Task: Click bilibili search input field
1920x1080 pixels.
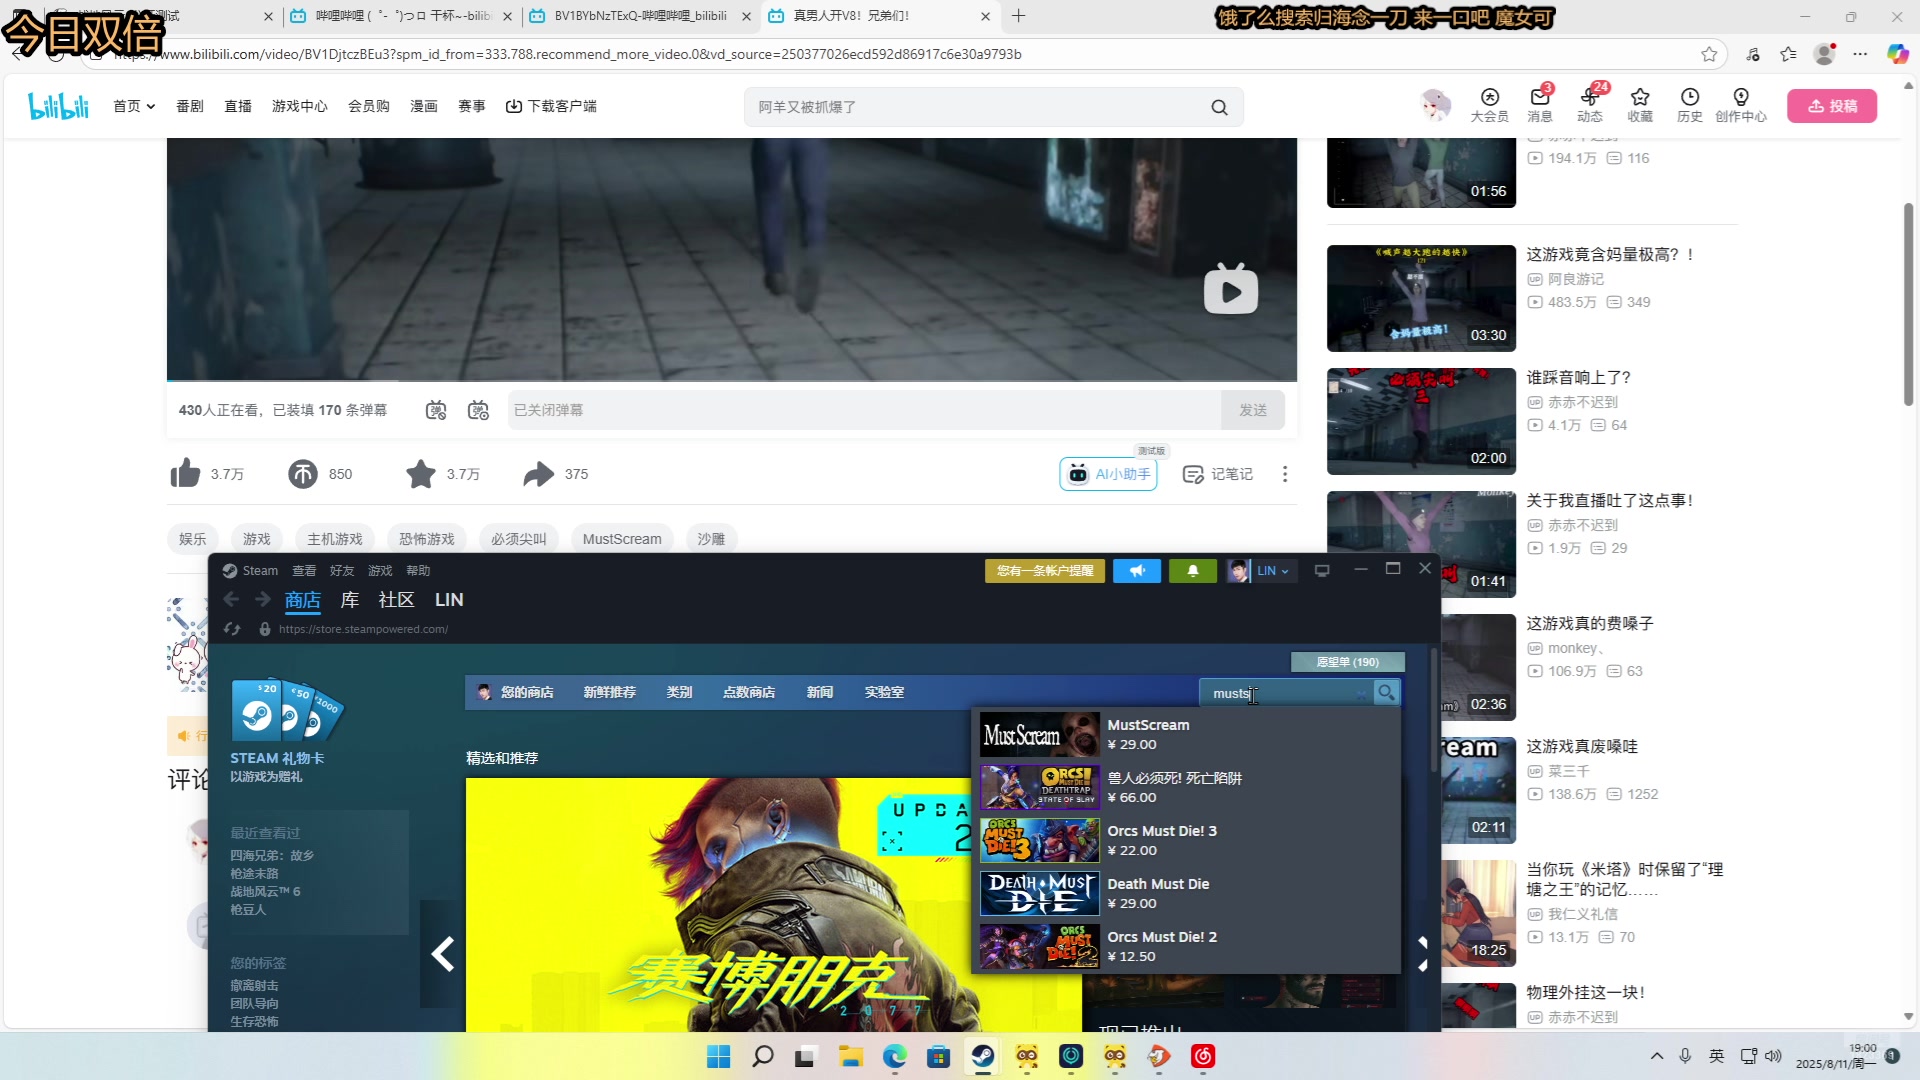Action: pos(975,107)
